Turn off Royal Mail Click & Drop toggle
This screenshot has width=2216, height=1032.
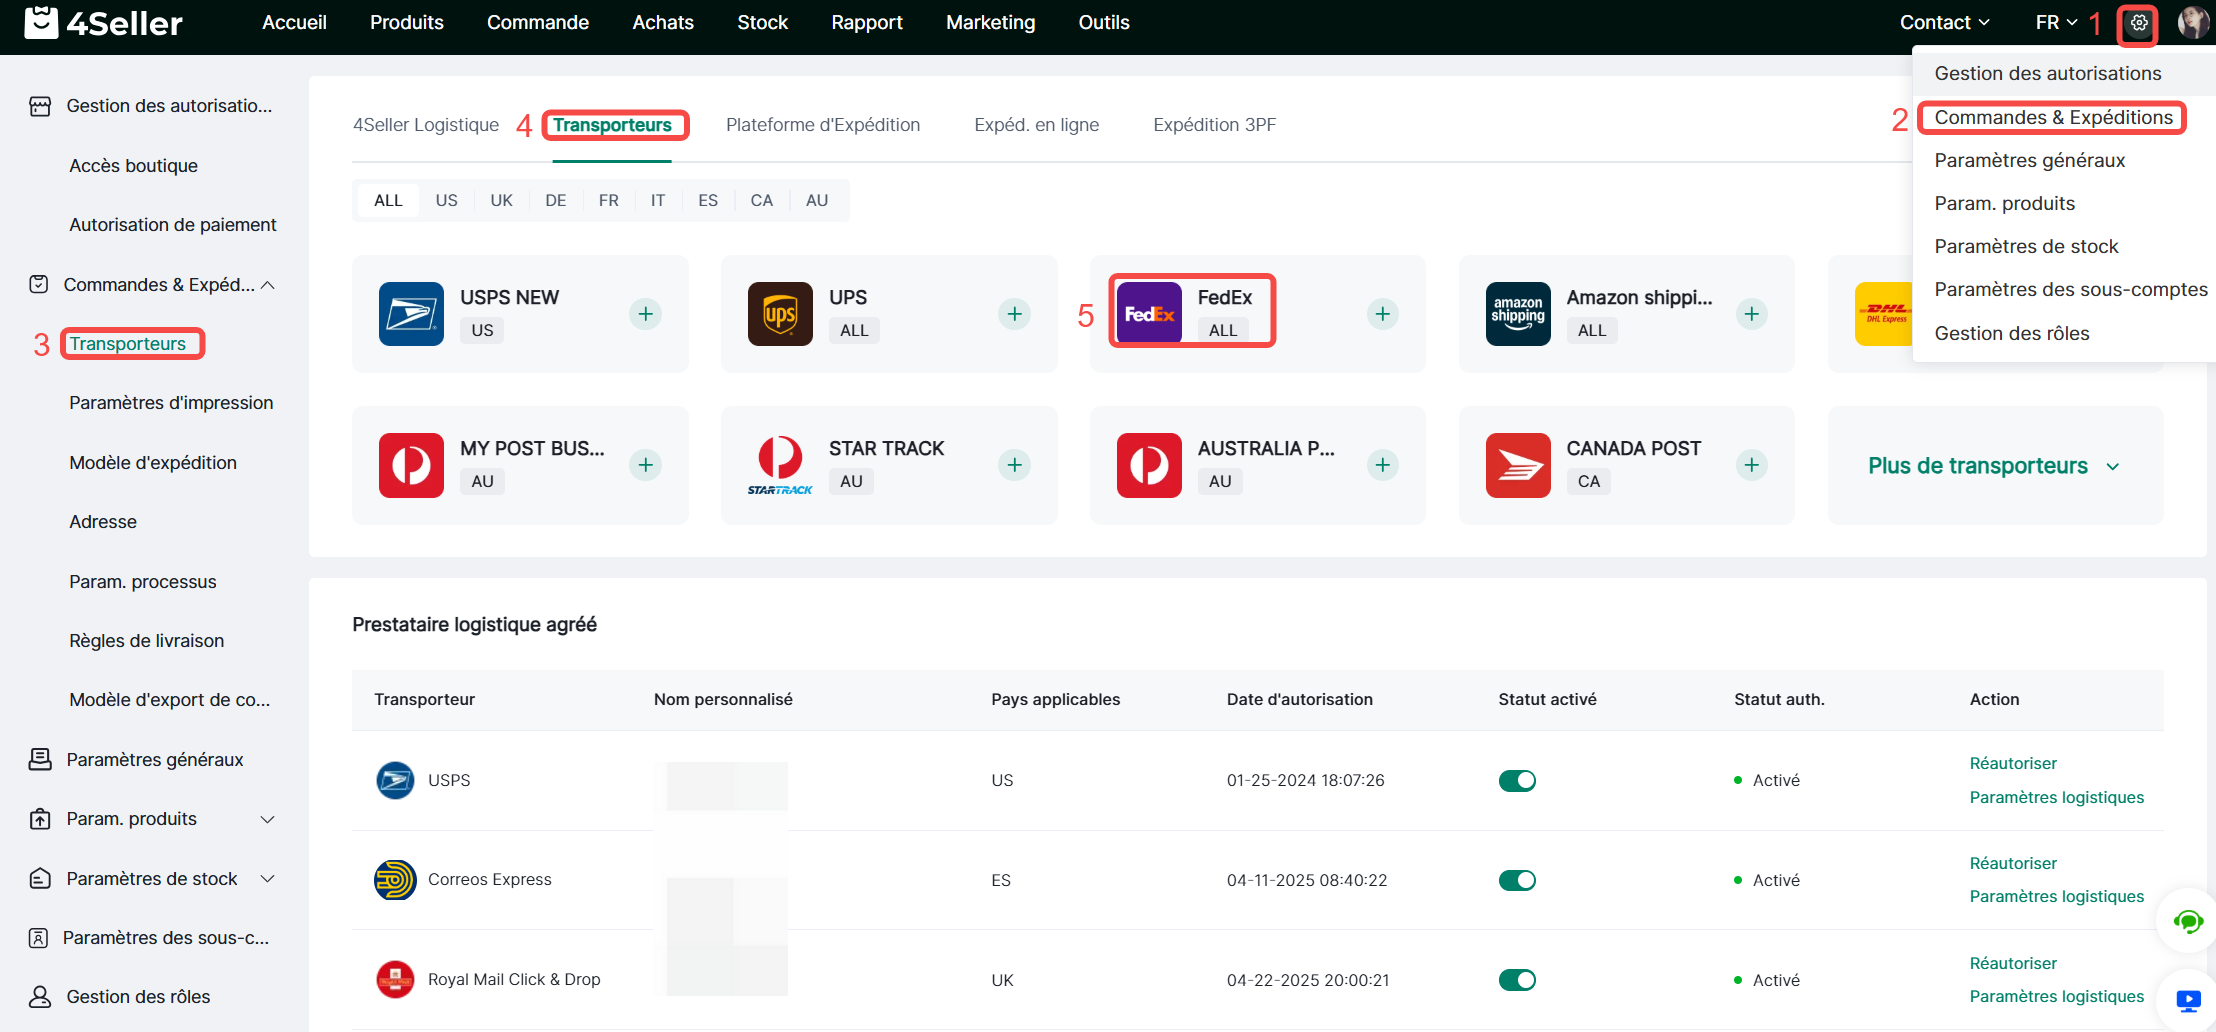1517,980
